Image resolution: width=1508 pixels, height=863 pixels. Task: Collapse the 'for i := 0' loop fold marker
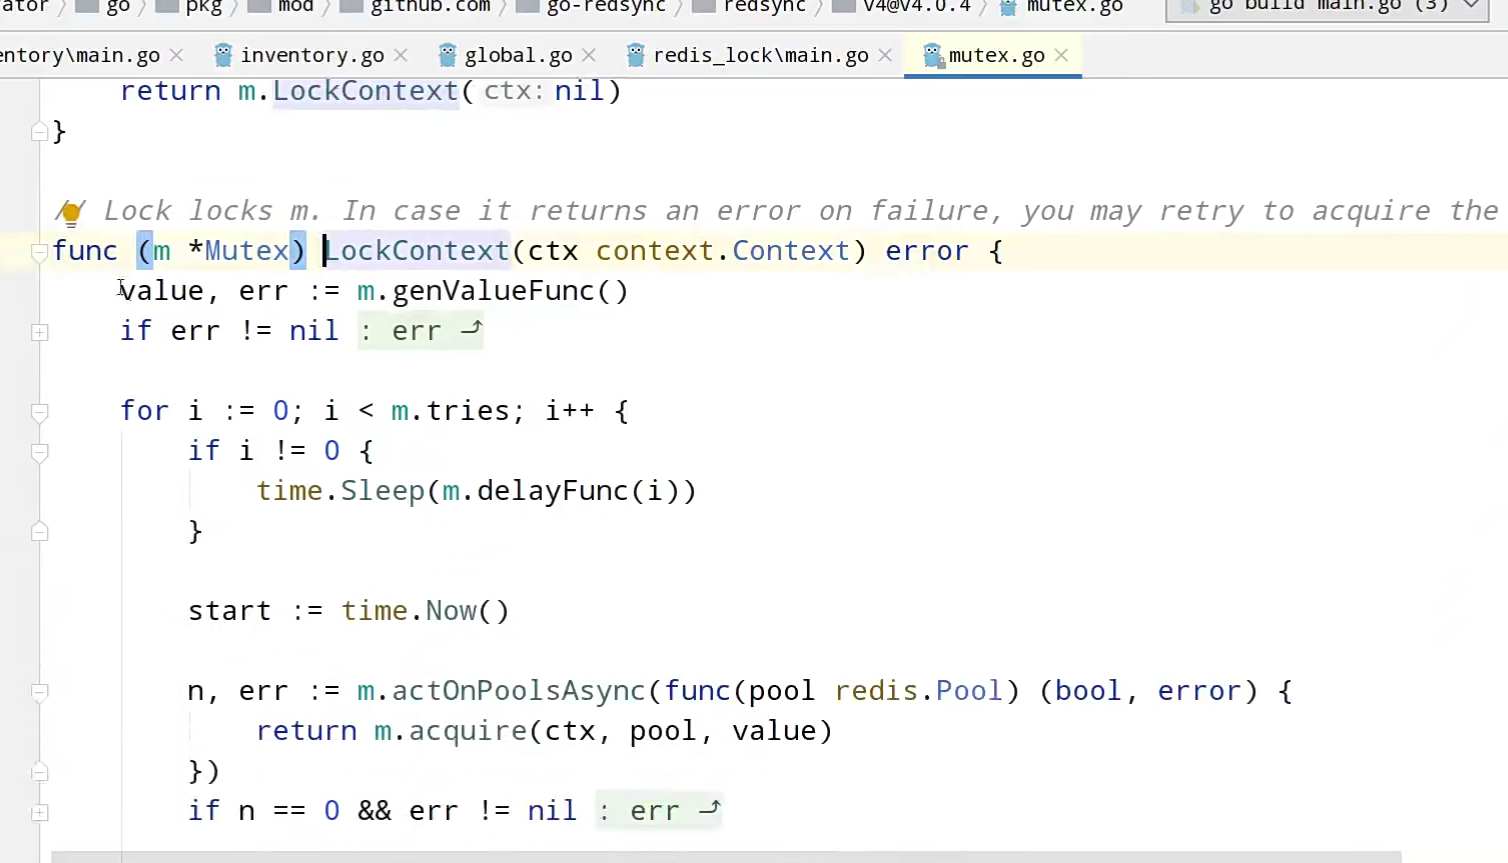[x=40, y=412]
